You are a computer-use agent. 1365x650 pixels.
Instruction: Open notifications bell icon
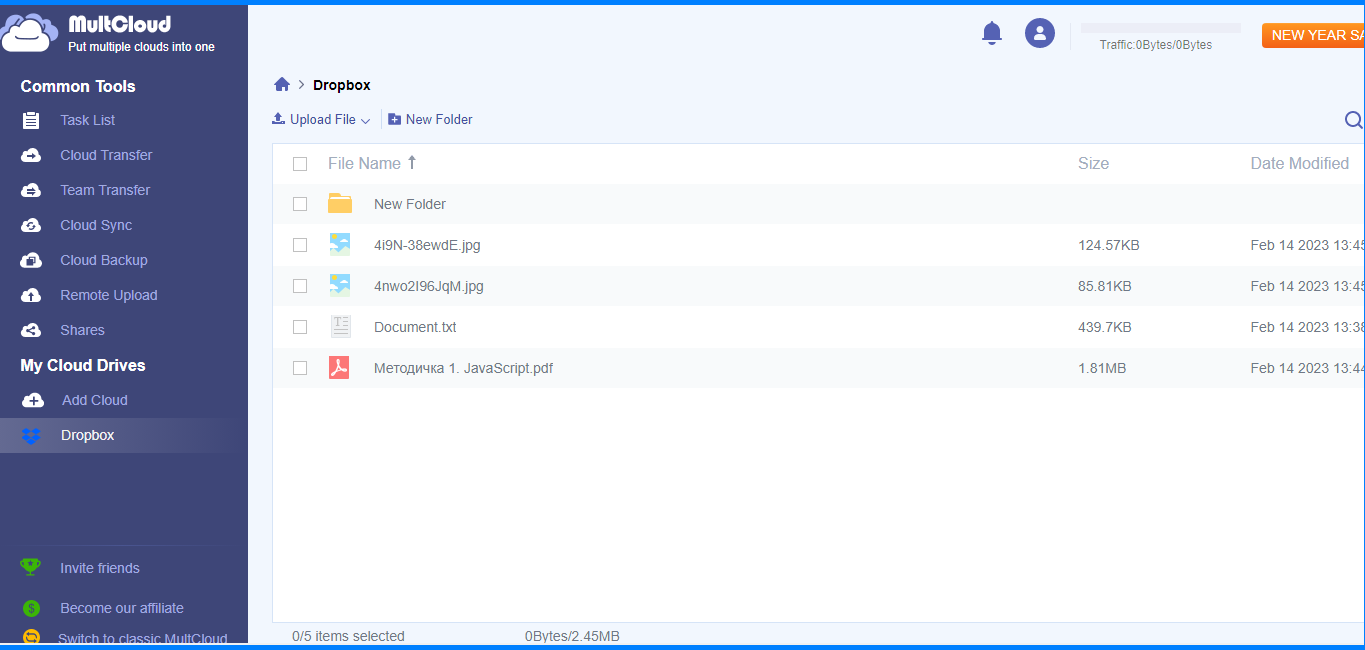(992, 33)
